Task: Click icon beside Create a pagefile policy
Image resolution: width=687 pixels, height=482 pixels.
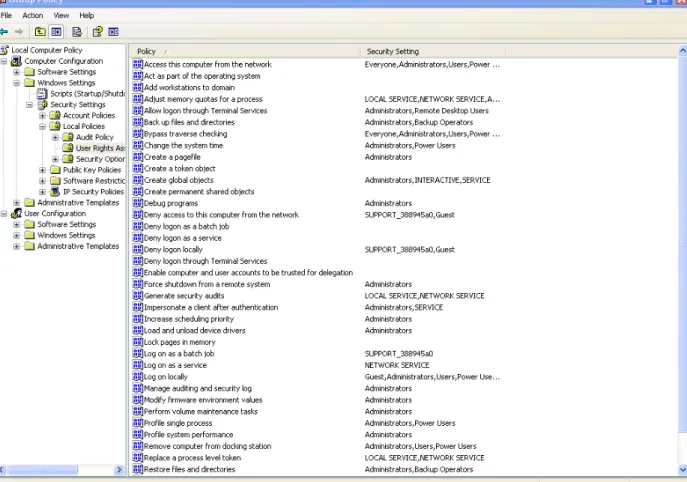Action: tap(138, 157)
